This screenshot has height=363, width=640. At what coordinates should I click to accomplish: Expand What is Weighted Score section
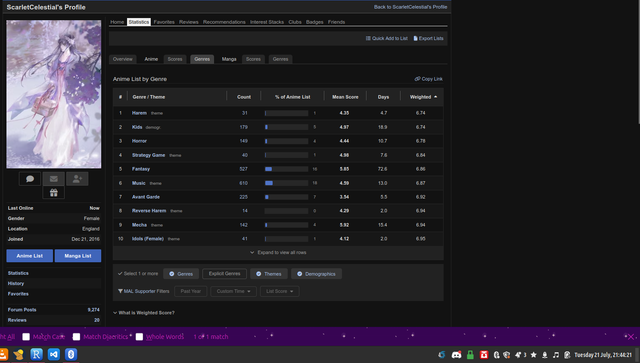tap(144, 313)
